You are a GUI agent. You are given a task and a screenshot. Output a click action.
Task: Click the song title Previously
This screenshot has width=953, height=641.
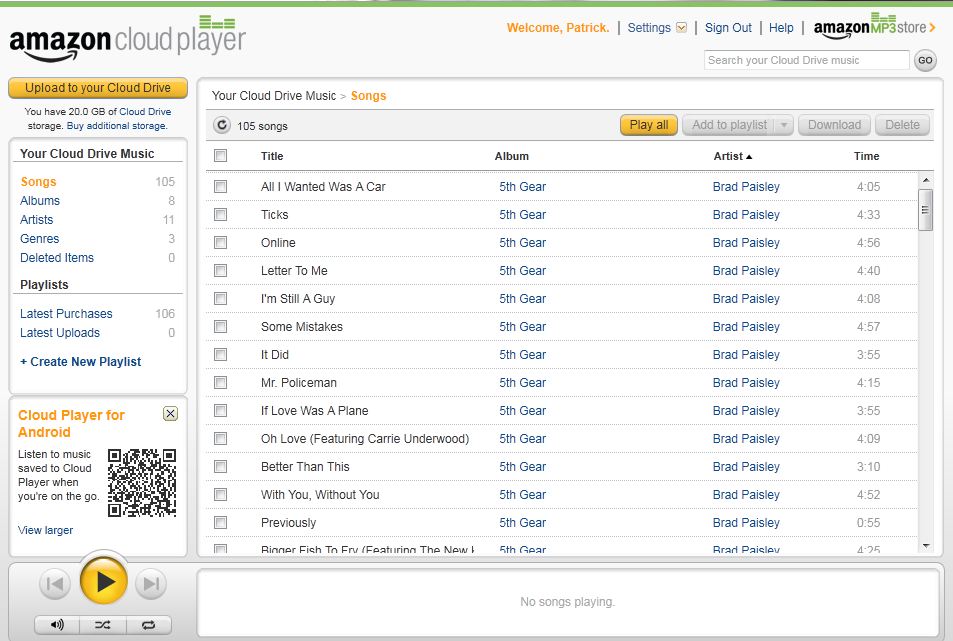coord(288,523)
